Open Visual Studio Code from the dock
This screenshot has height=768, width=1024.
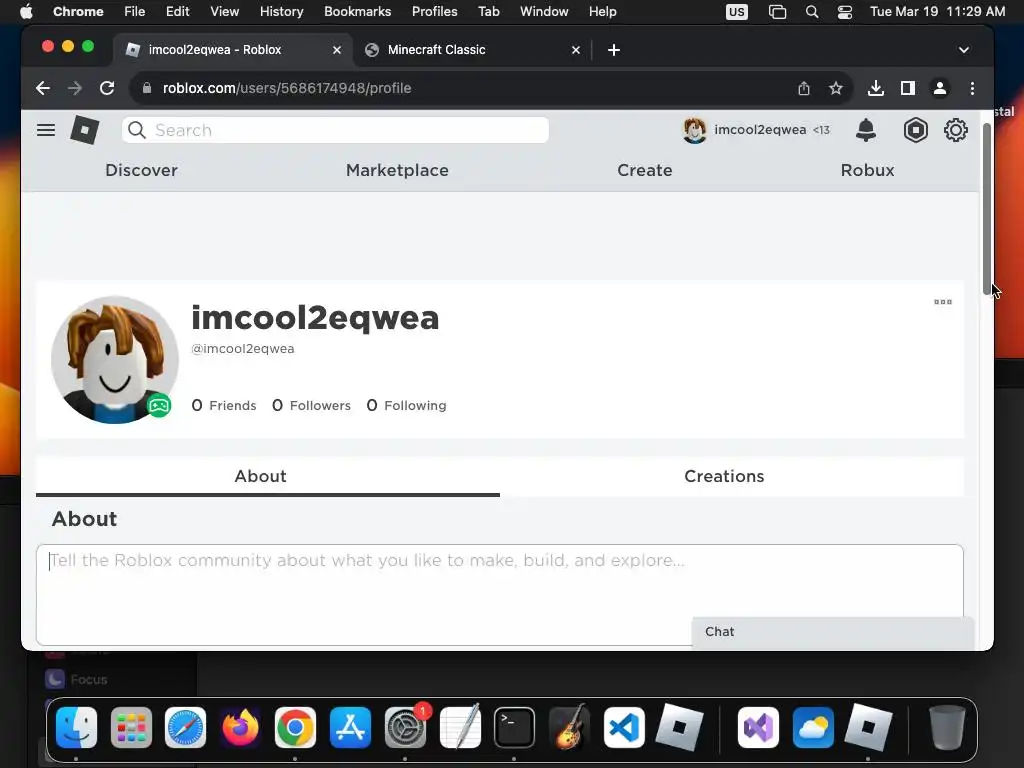click(x=624, y=727)
